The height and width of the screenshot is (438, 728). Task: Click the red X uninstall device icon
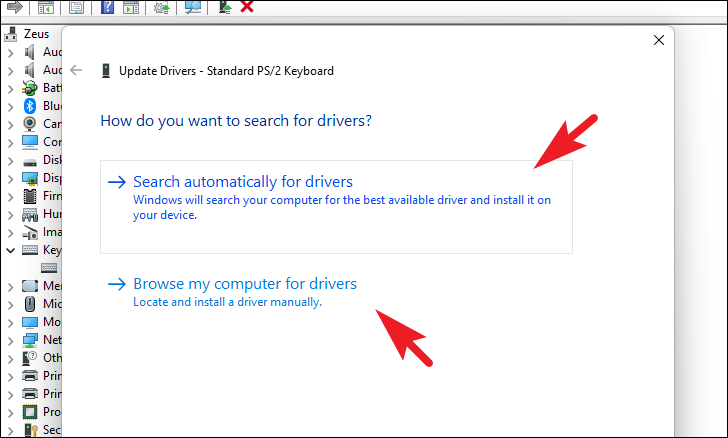[x=247, y=7]
